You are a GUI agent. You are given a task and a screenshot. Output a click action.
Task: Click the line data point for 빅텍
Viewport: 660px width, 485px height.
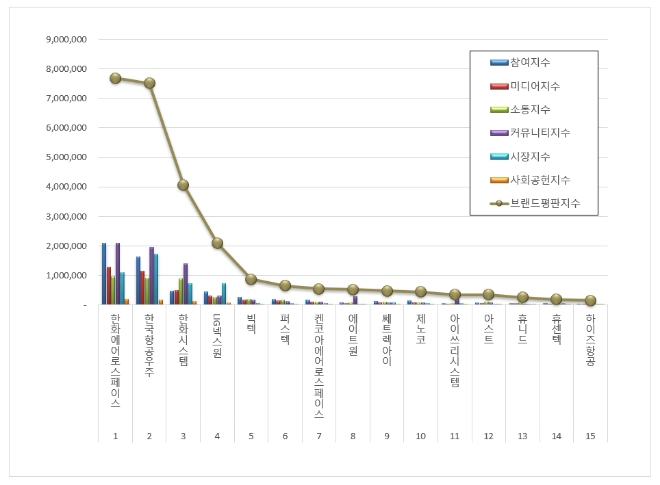(x=251, y=279)
